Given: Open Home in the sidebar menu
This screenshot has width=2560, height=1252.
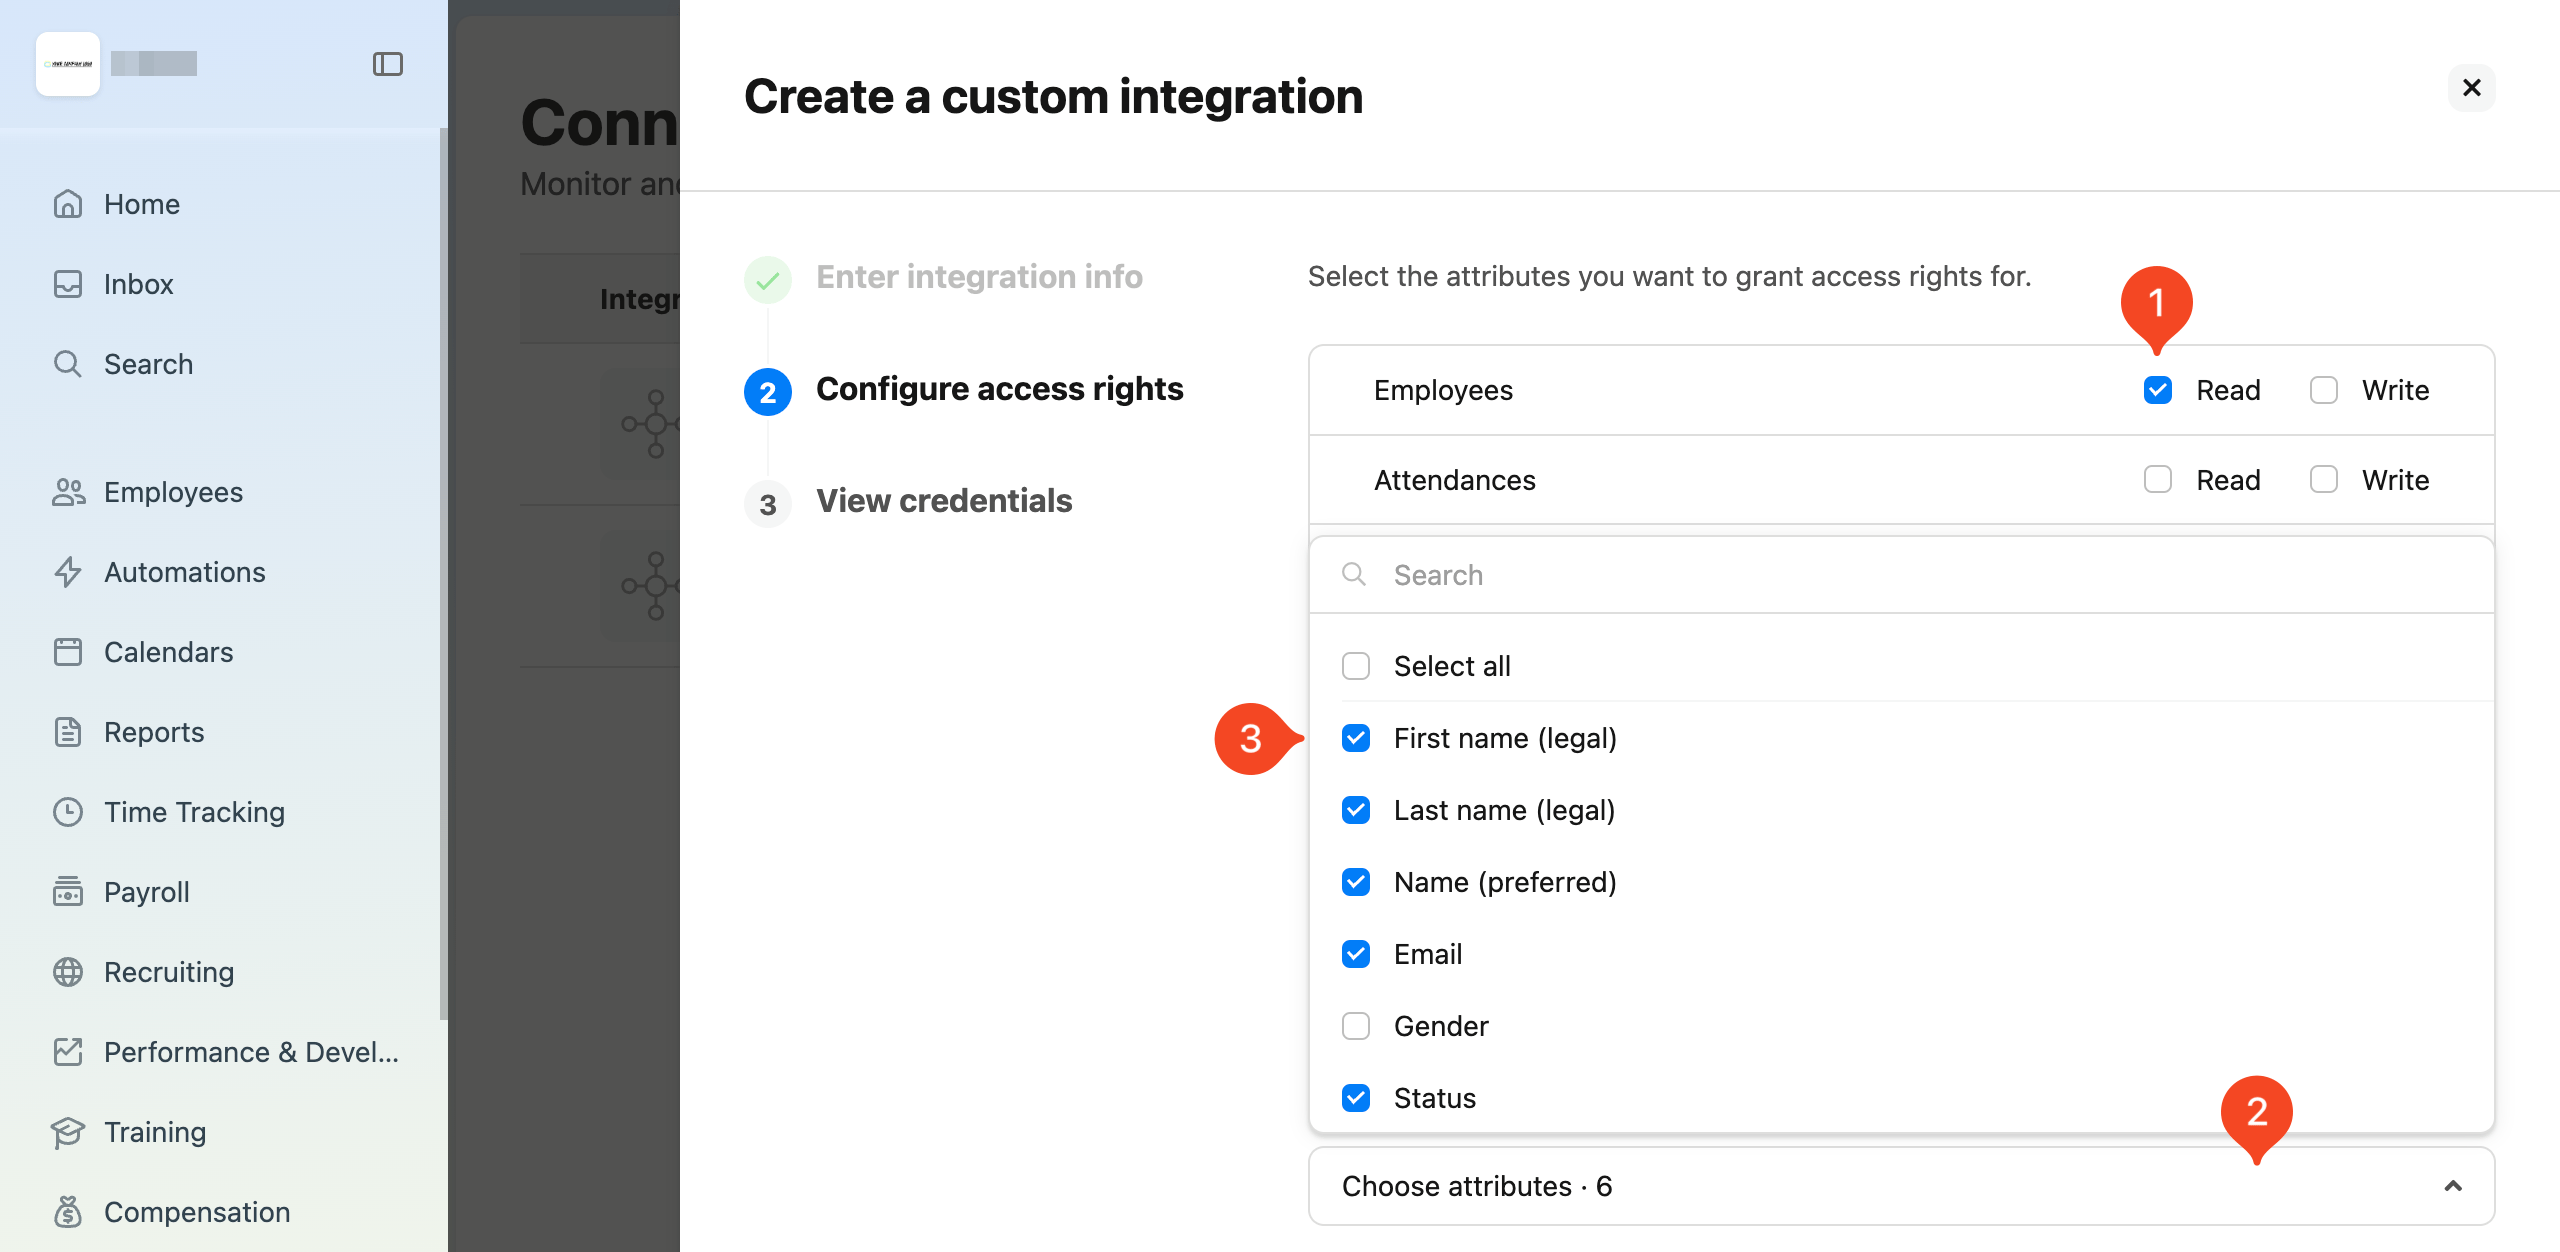Looking at the screenshot, I should coord(142,204).
